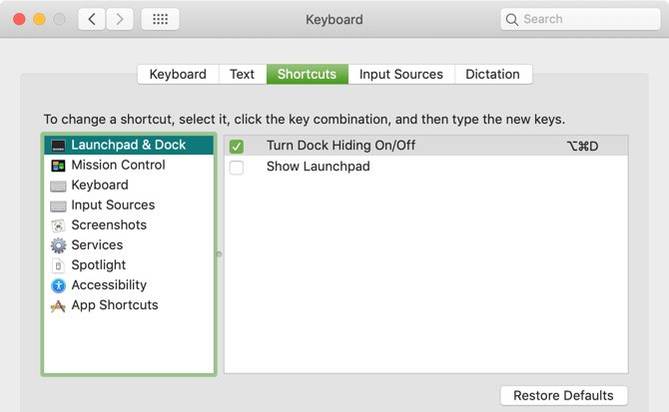Select the Spotlight category icon

click(x=58, y=265)
